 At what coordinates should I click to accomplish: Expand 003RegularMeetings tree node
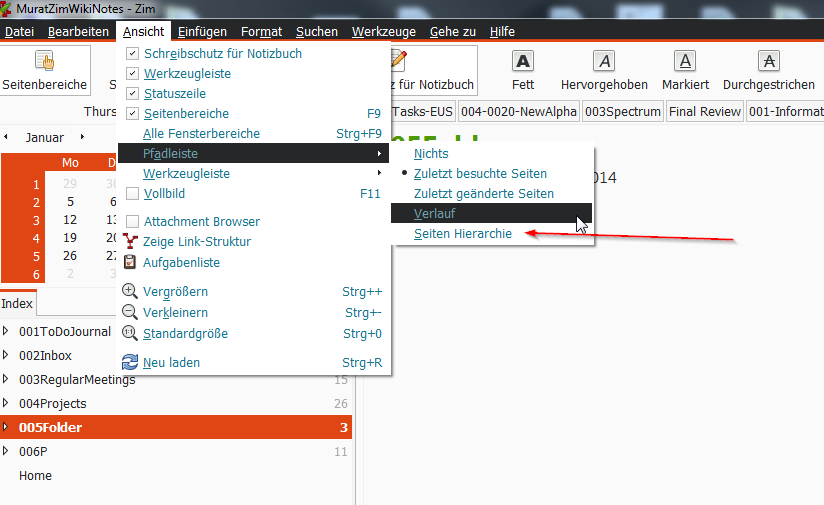[x=5, y=378]
